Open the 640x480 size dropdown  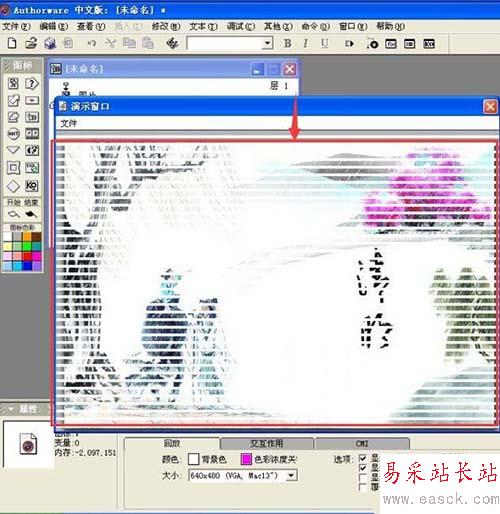point(291,475)
